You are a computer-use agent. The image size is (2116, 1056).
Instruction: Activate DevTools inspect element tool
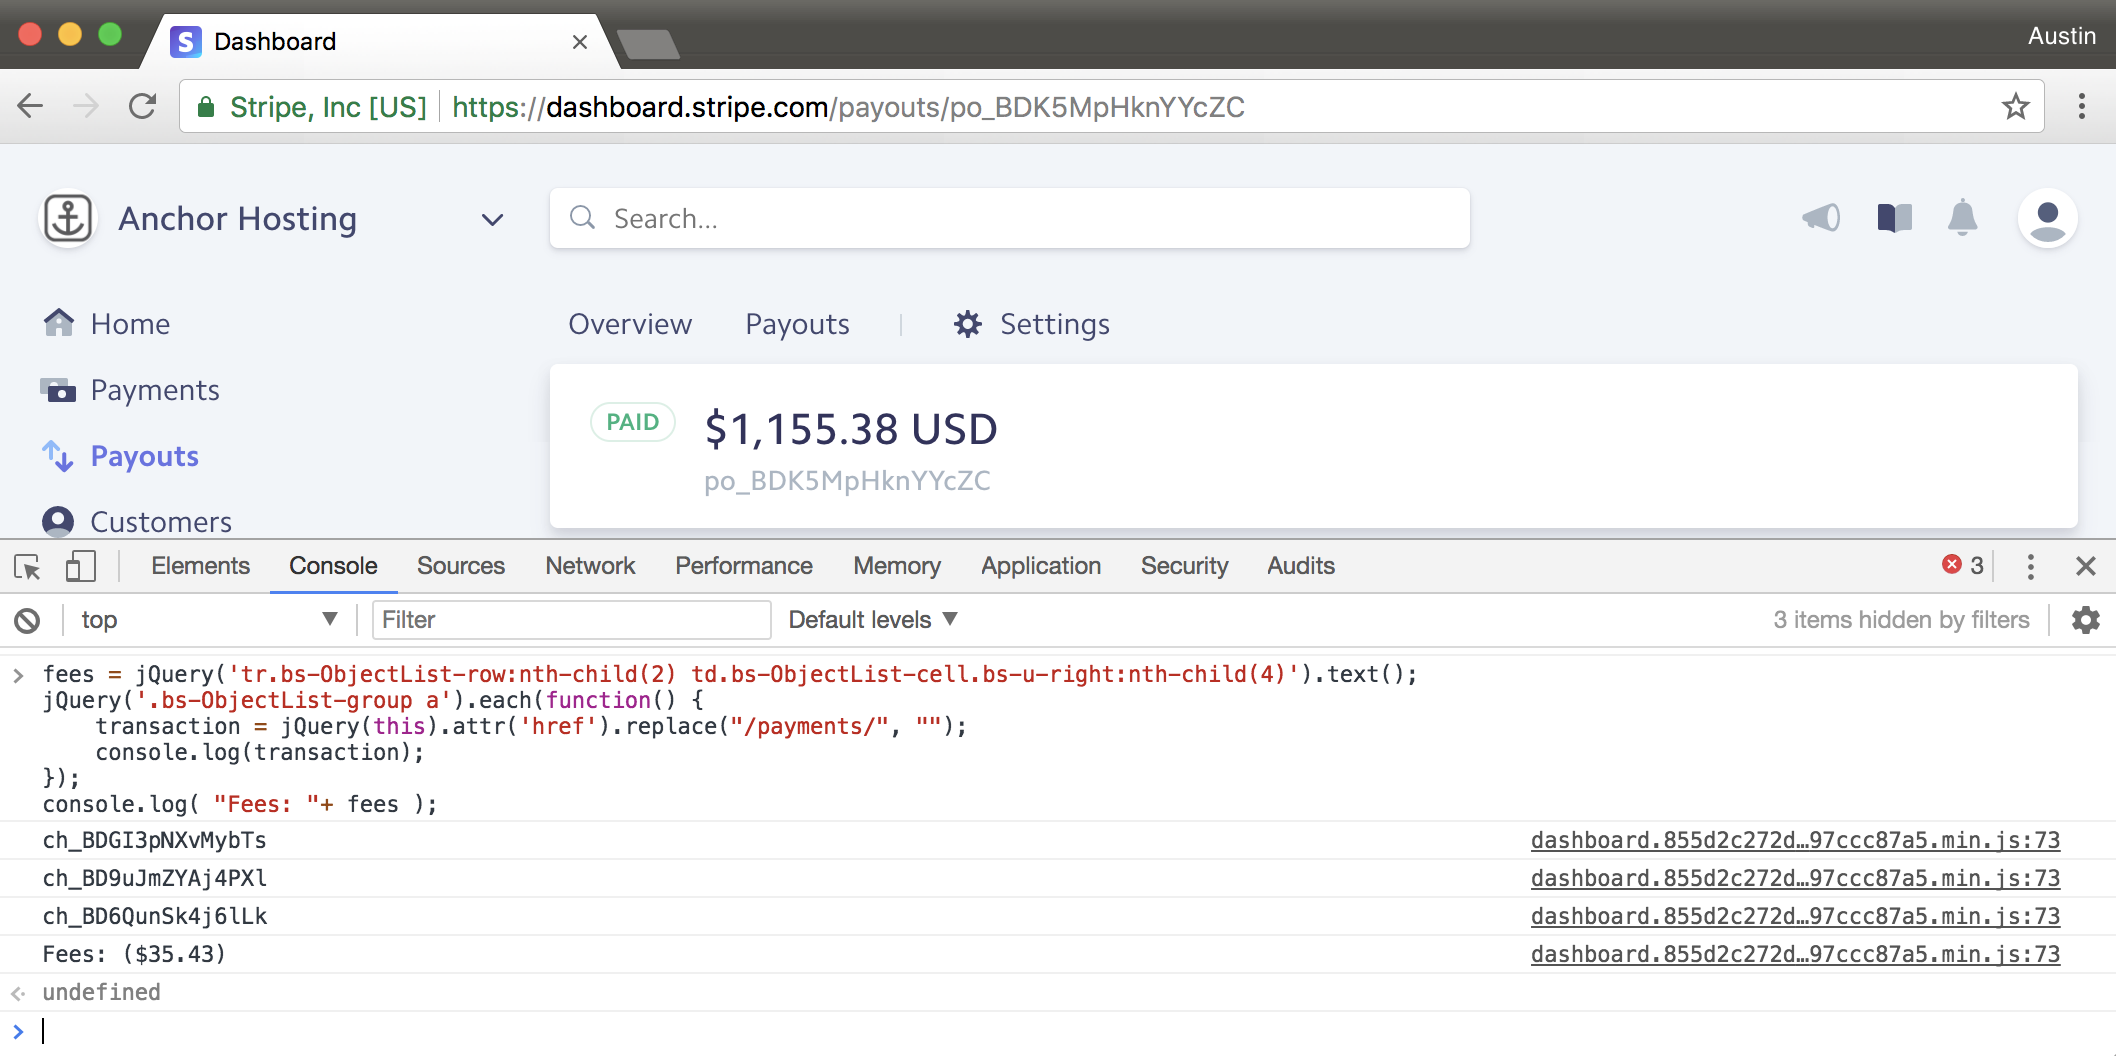click(28, 567)
